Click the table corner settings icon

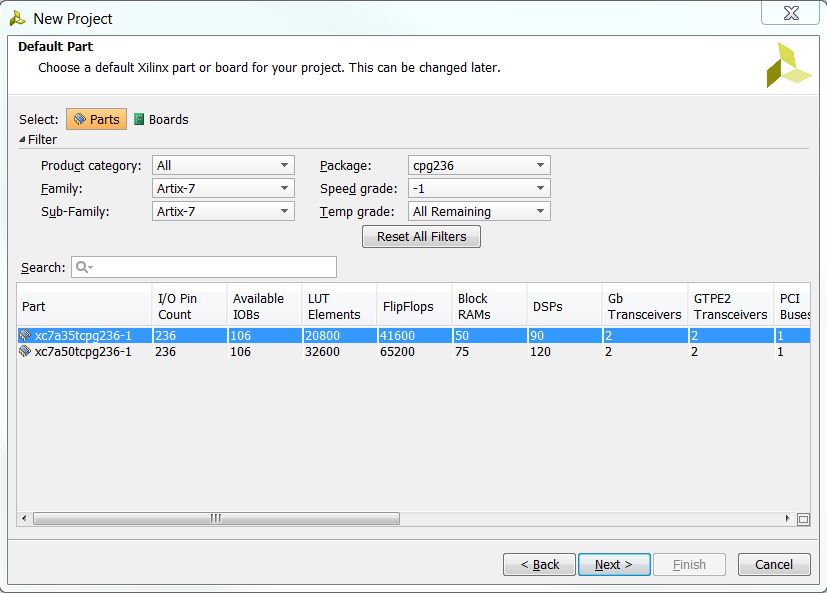tap(803, 519)
